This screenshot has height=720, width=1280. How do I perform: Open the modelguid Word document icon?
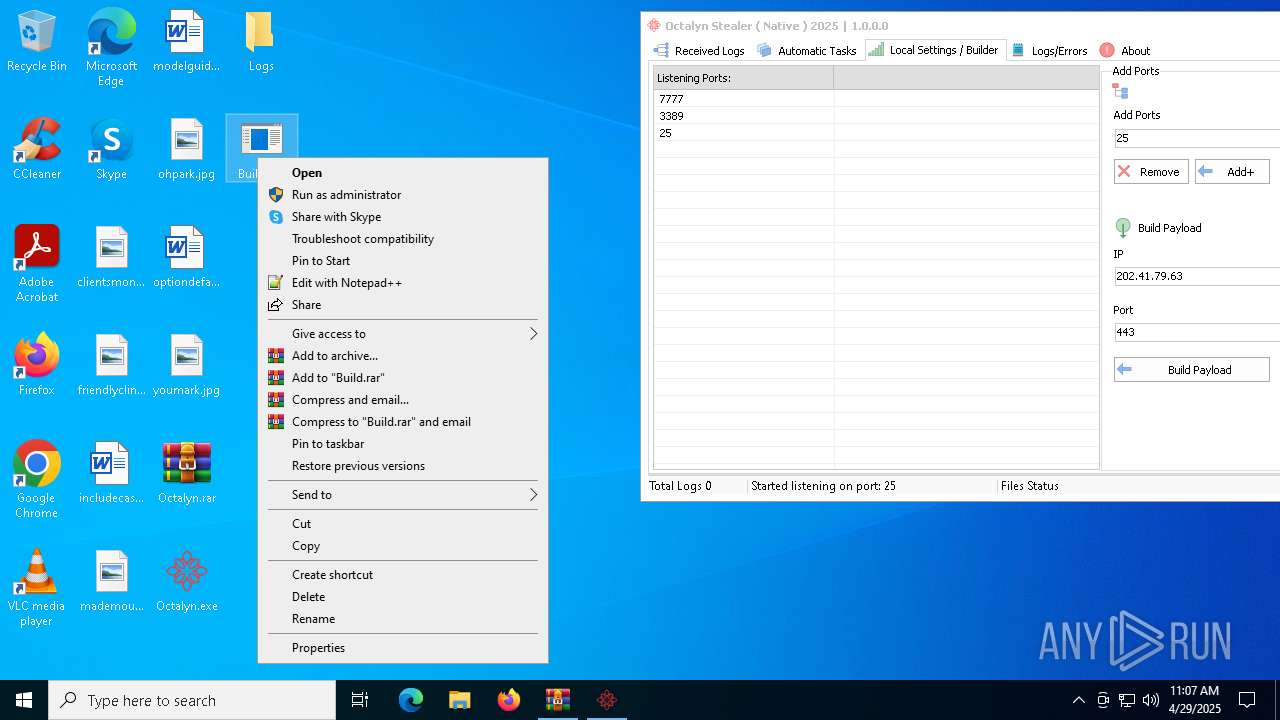186,42
